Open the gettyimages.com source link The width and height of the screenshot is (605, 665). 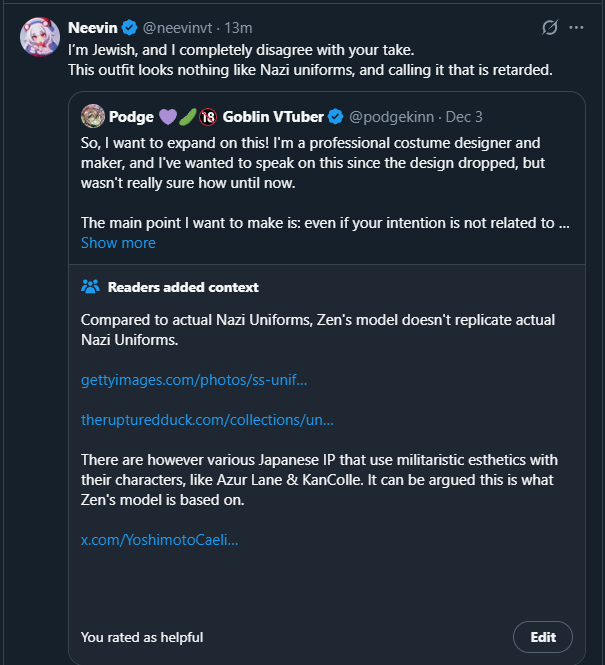point(194,380)
